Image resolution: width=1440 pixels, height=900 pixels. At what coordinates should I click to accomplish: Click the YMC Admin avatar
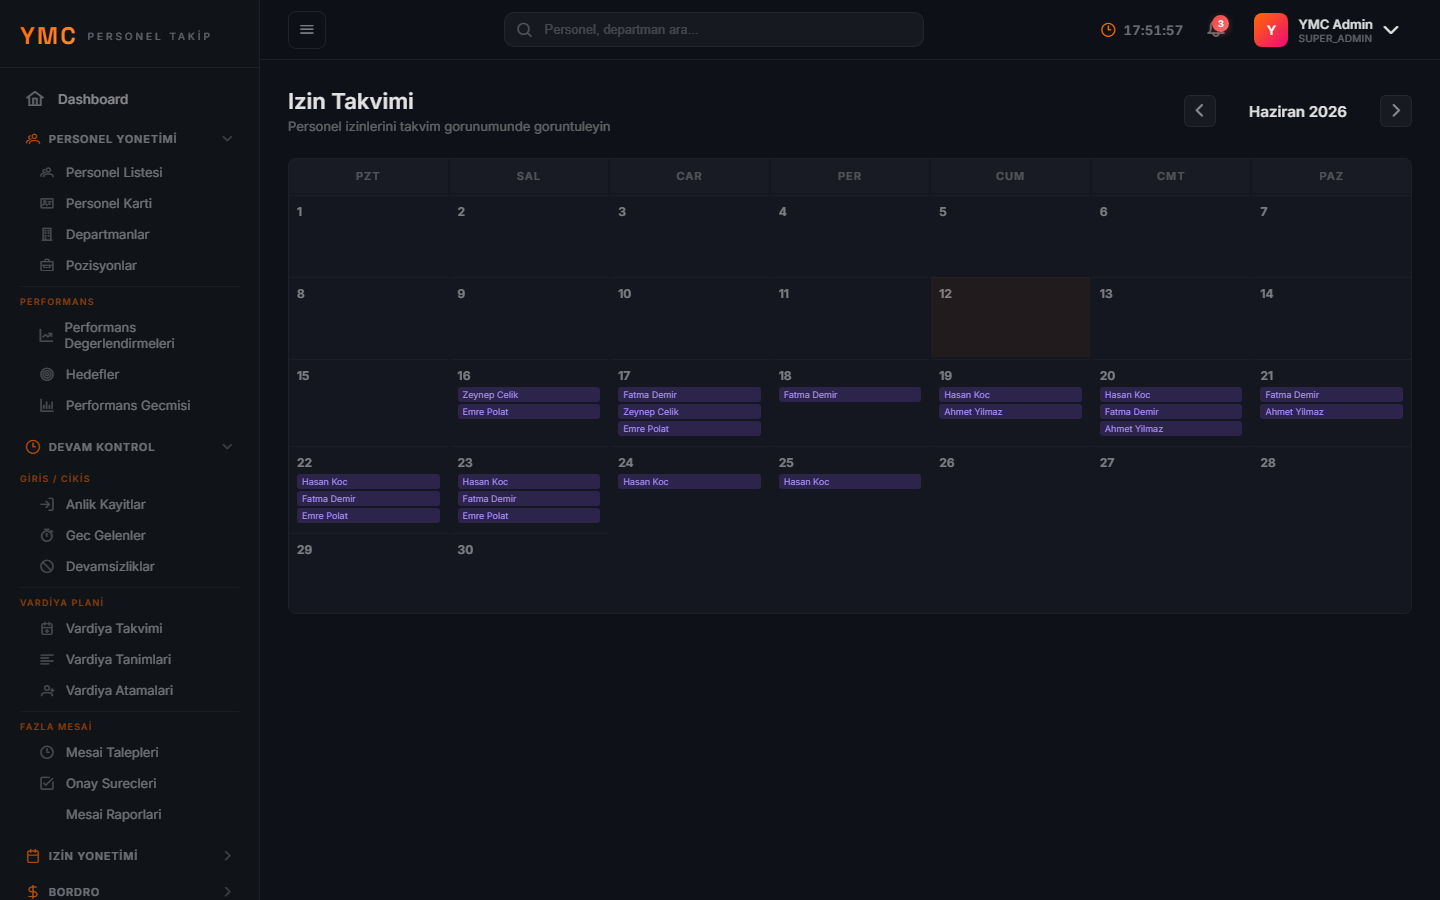click(1271, 30)
